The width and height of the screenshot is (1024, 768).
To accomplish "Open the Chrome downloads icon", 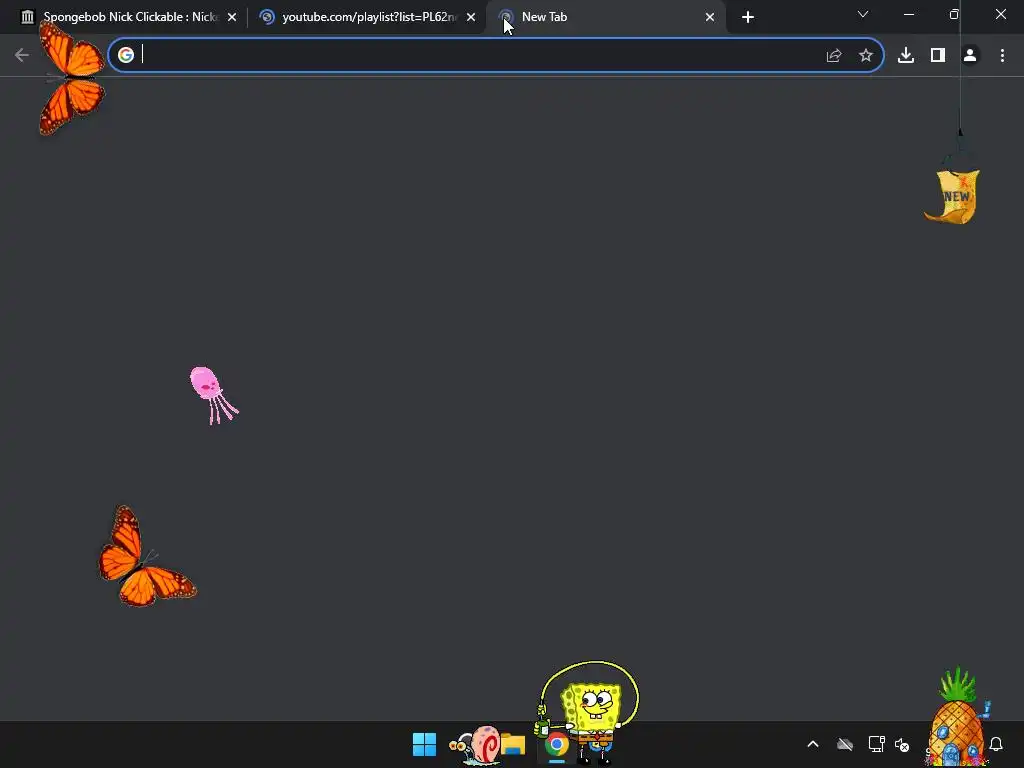I will pos(906,56).
